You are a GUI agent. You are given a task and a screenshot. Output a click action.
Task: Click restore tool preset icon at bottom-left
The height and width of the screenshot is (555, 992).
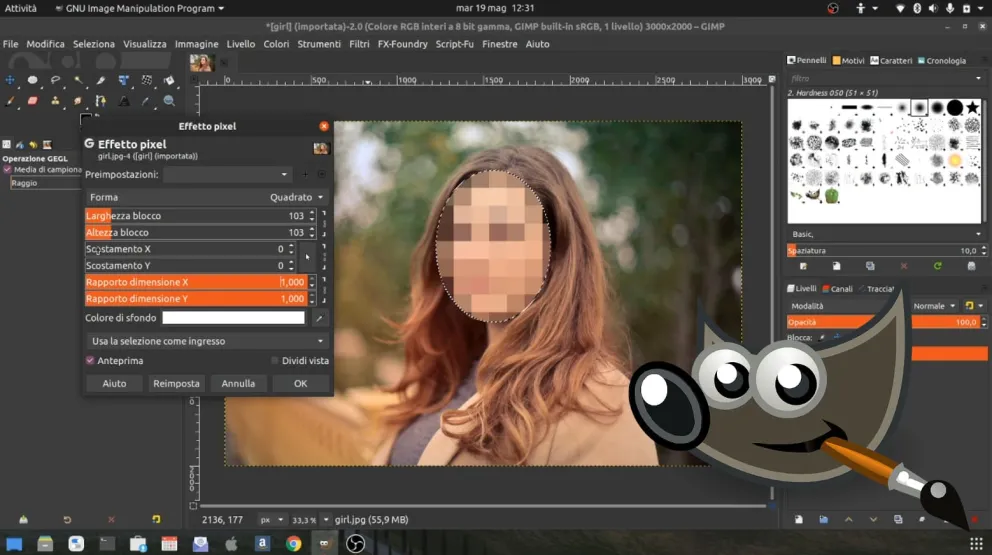click(x=67, y=520)
